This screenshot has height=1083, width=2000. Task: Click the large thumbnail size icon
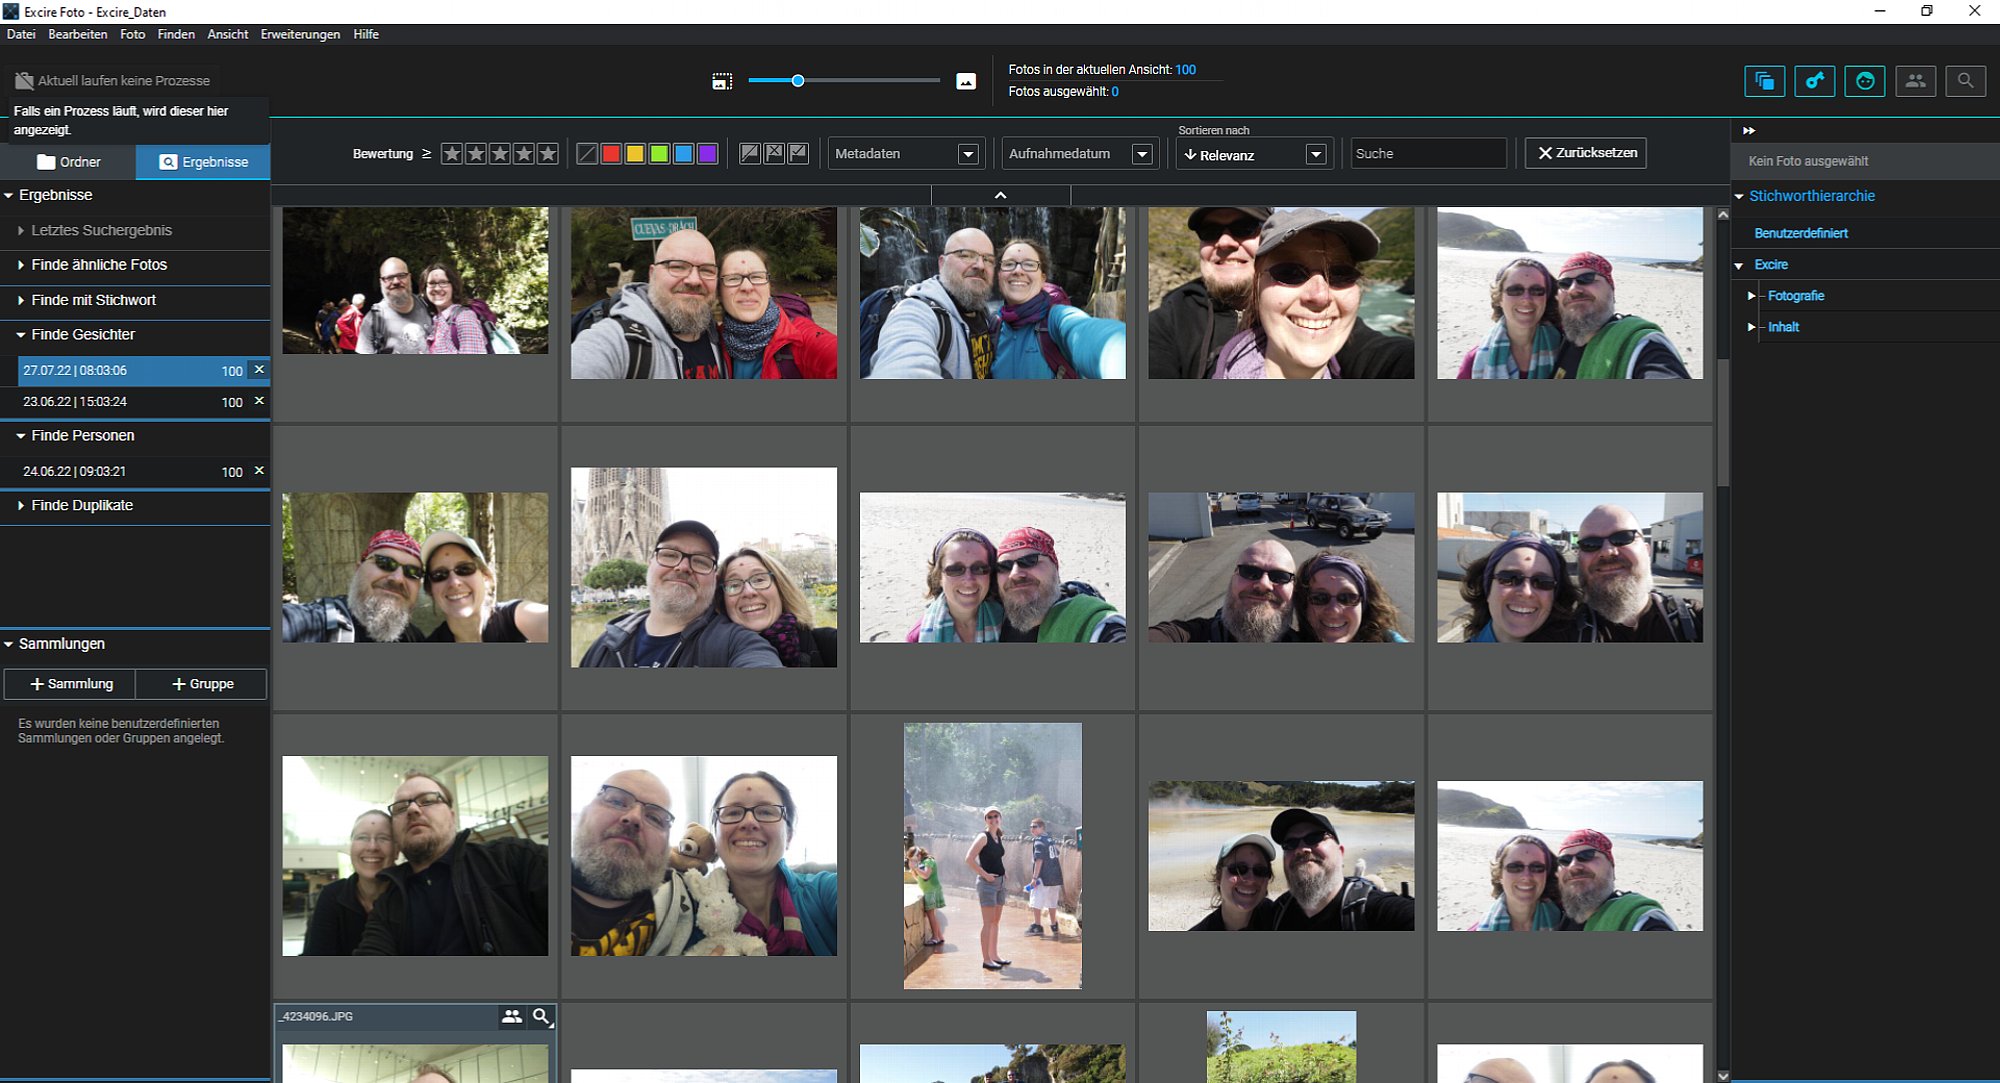(966, 81)
